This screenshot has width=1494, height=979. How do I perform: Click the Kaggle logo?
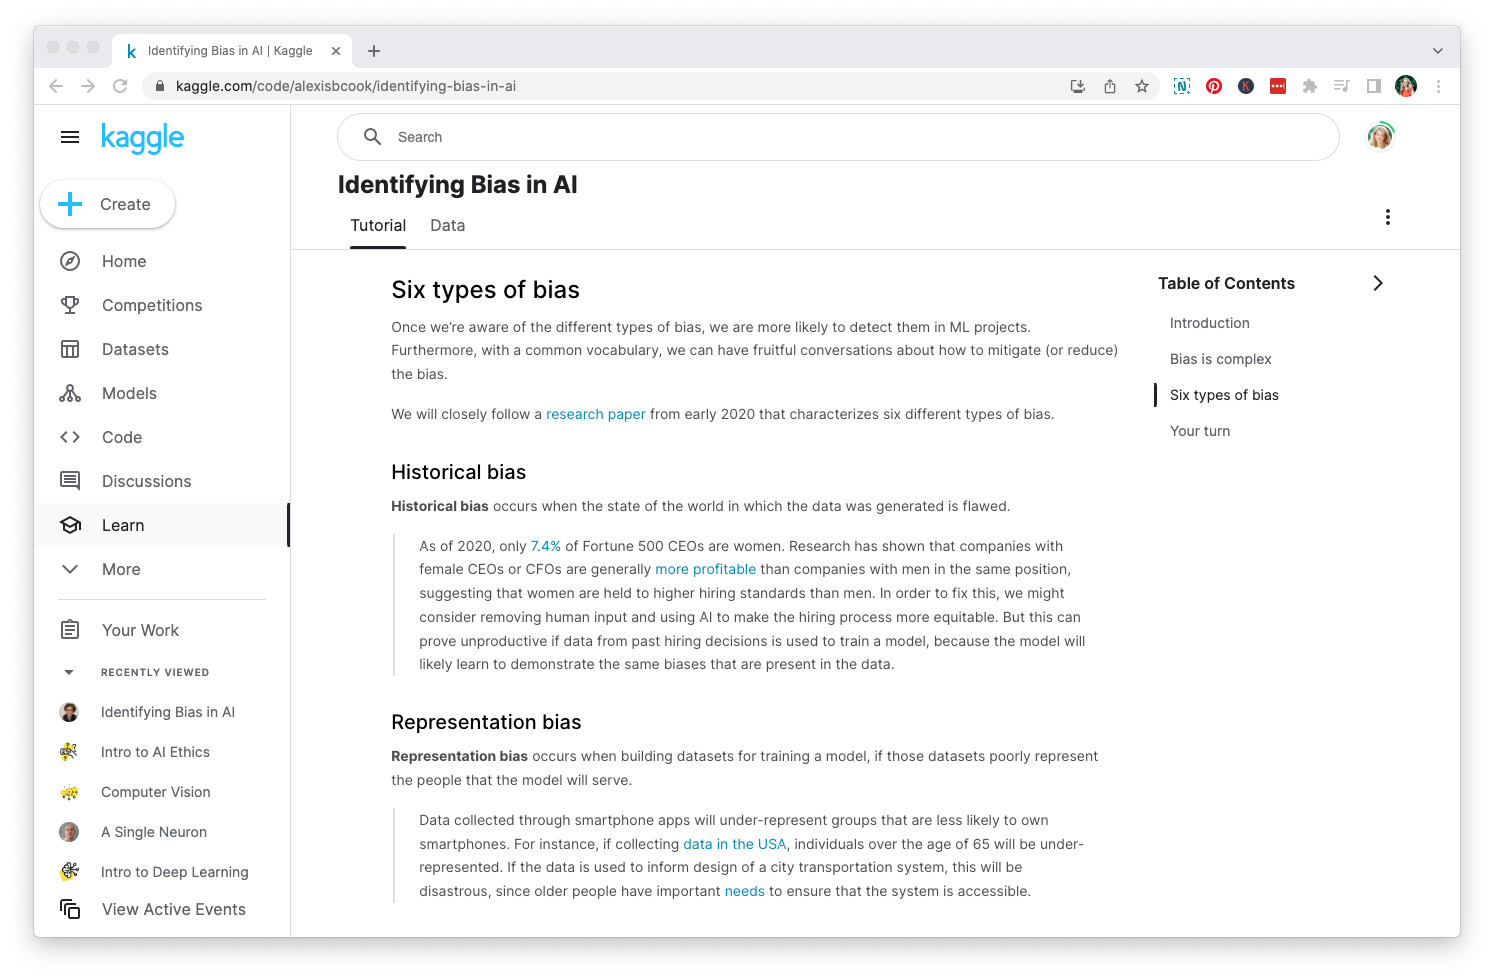pos(143,138)
